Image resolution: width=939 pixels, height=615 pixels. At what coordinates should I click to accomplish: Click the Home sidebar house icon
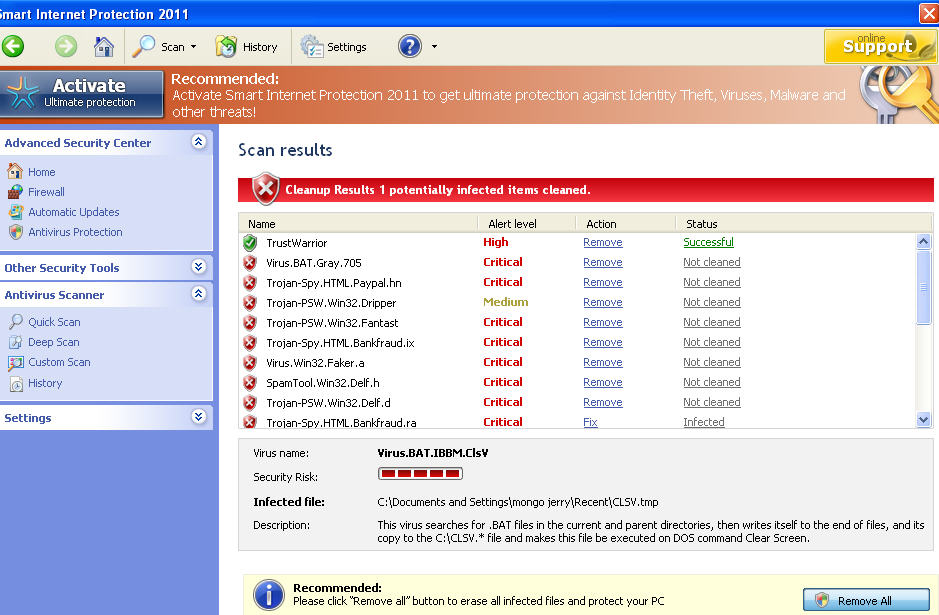[x=15, y=171]
